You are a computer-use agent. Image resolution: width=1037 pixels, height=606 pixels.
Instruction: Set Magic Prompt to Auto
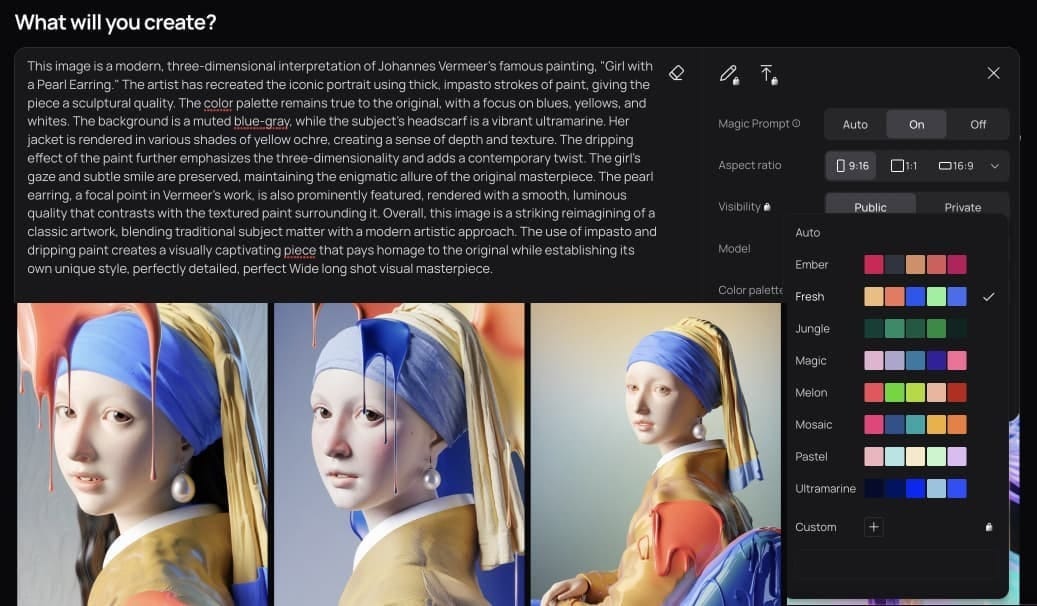[855, 124]
